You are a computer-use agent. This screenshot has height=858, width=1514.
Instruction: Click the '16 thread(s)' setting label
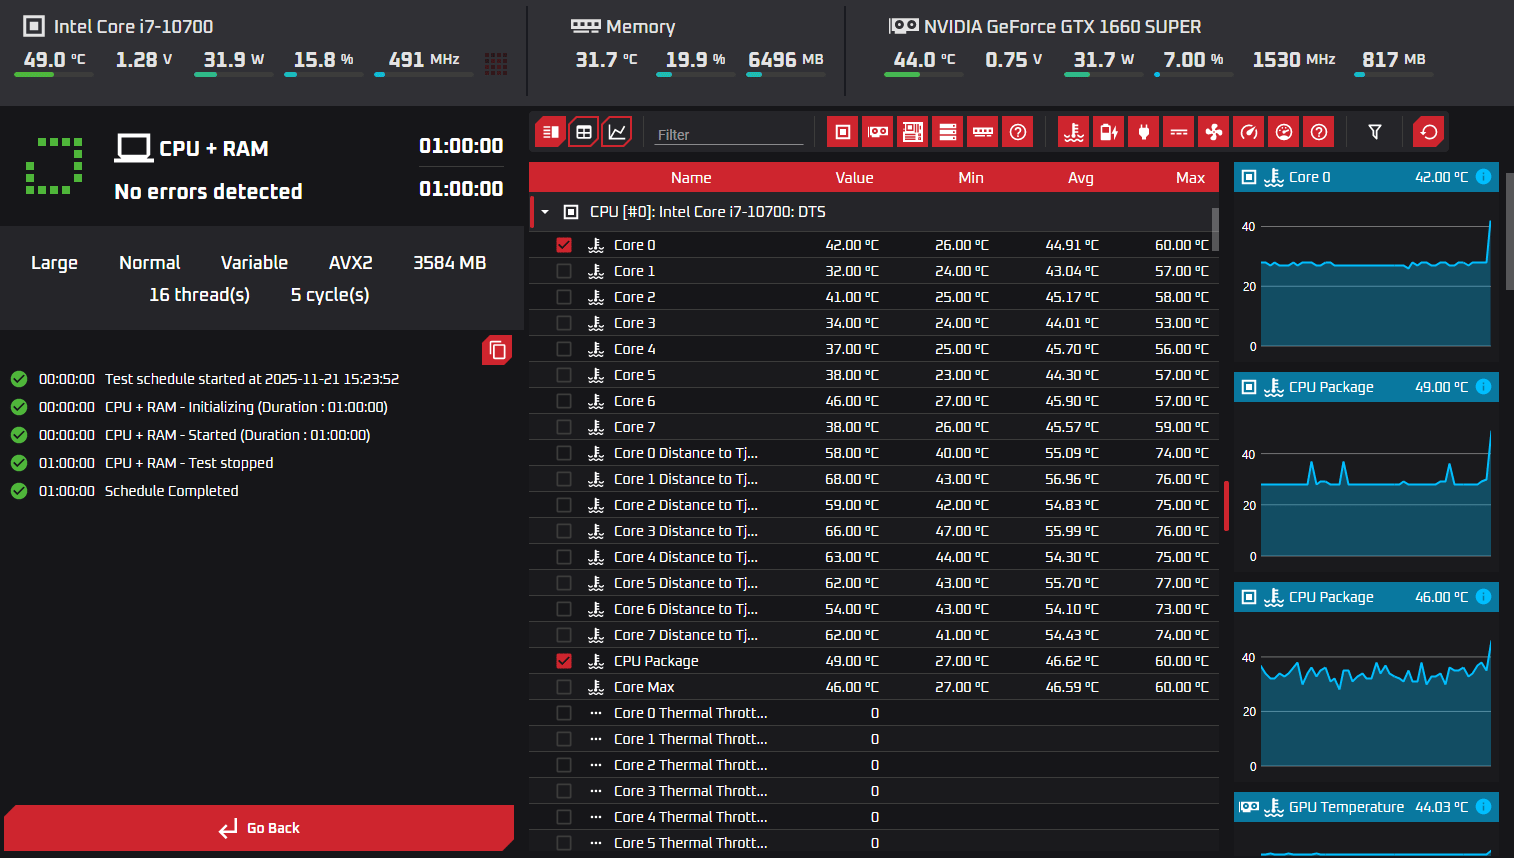point(200,295)
